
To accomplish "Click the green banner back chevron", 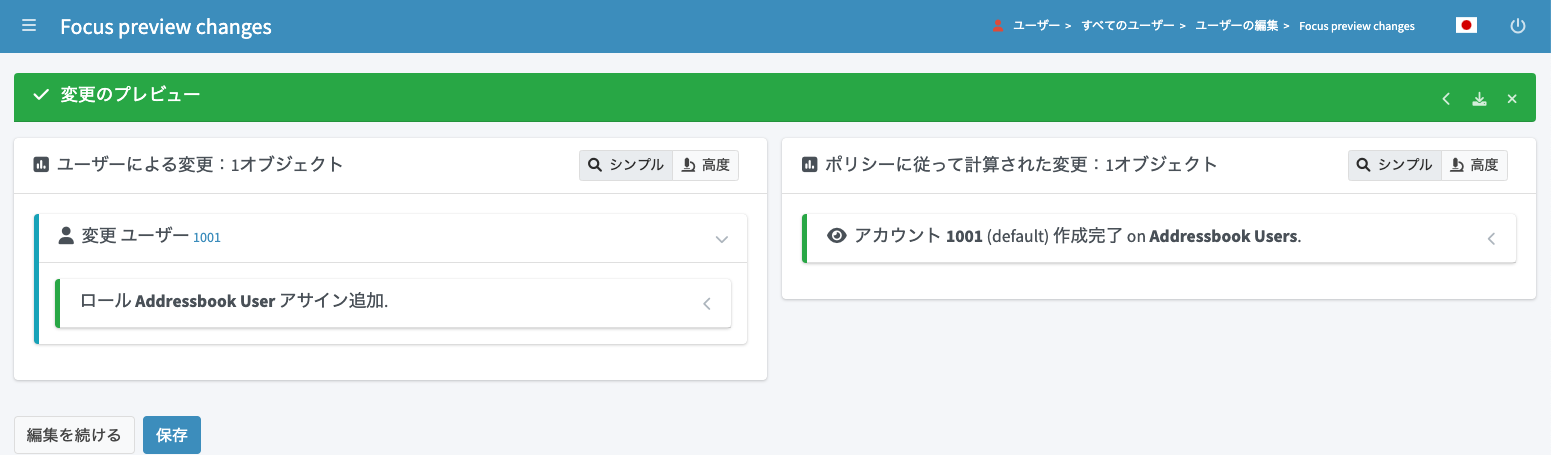I will (x=1446, y=98).
